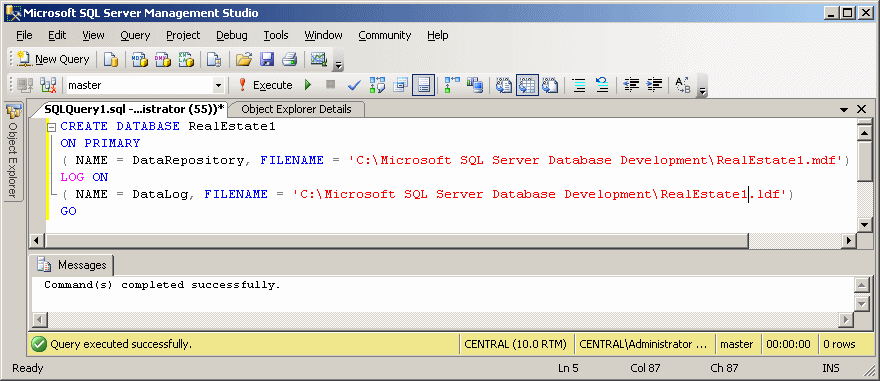Screen dimensions: 880x381
Task: Open a new Database Engine Query
Action: pos(111,59)
